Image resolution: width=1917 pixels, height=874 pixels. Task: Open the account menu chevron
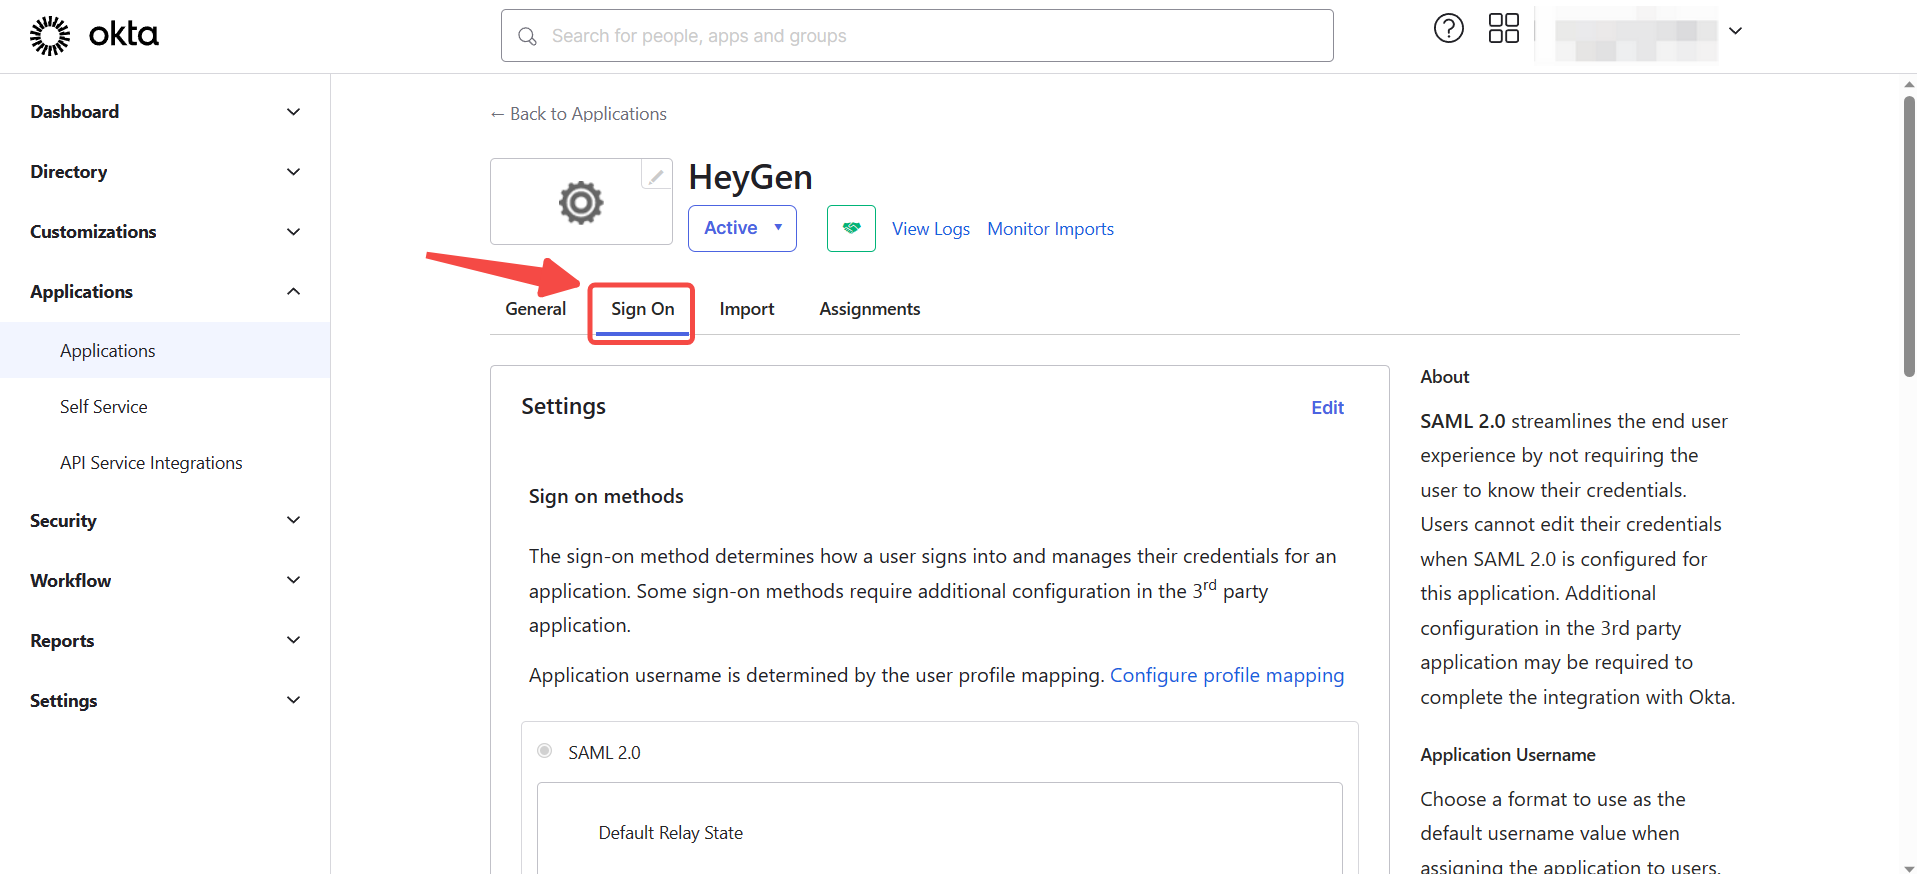(1736, 31)
